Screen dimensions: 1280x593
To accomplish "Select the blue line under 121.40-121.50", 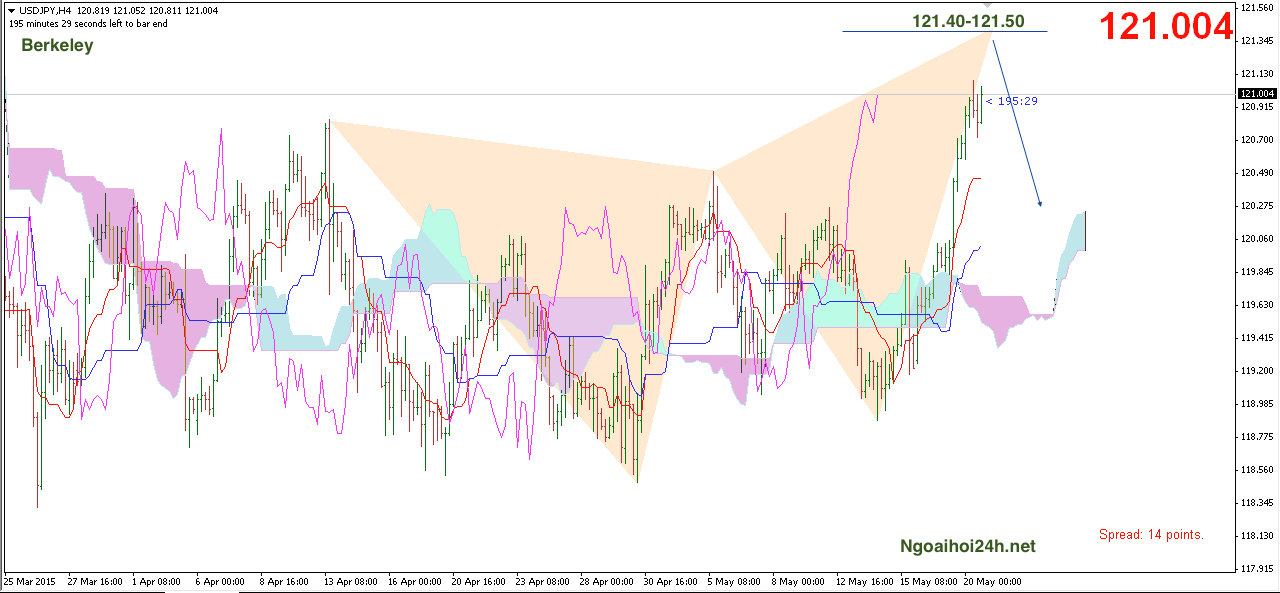I will tap(944, 32).
